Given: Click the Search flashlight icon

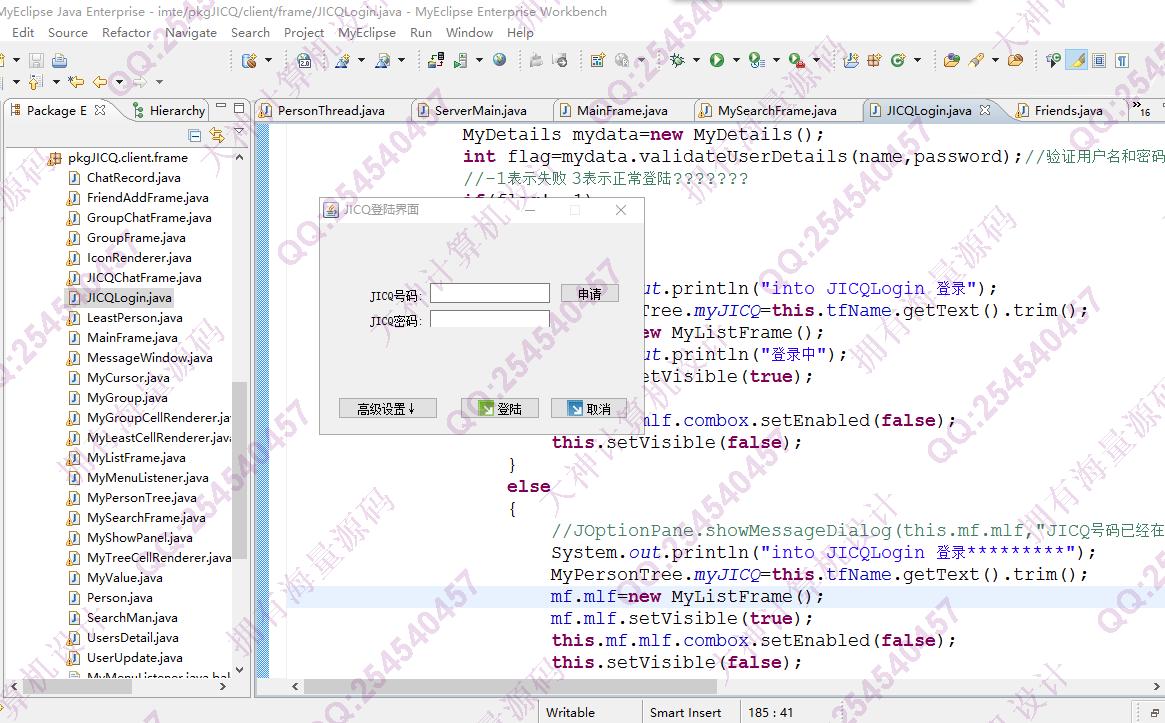Looking at the screenshot, I should (x=976, y=60).
